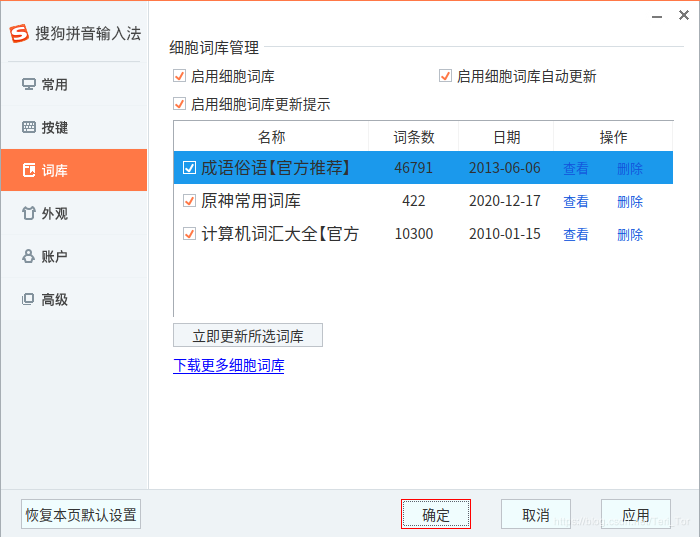Click the date 2013-06-06

(x=504, y=168)
